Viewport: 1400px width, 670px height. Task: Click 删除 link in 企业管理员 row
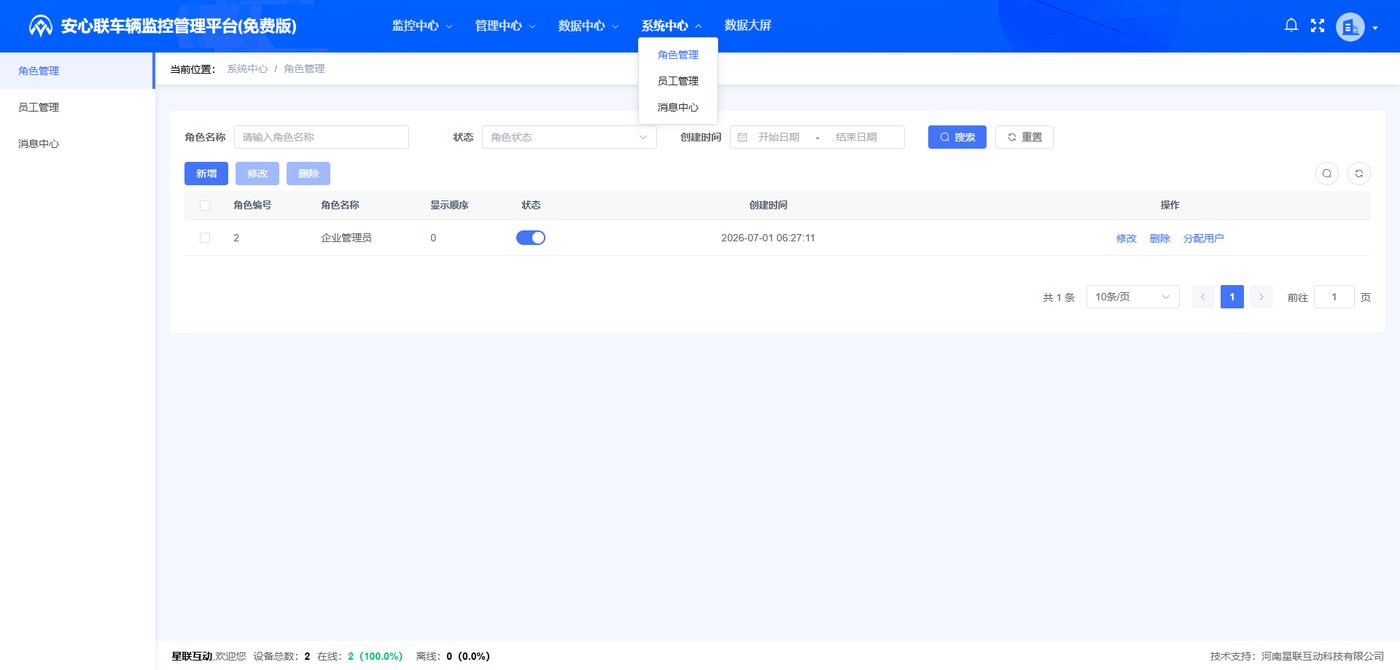pos(1160,238)
